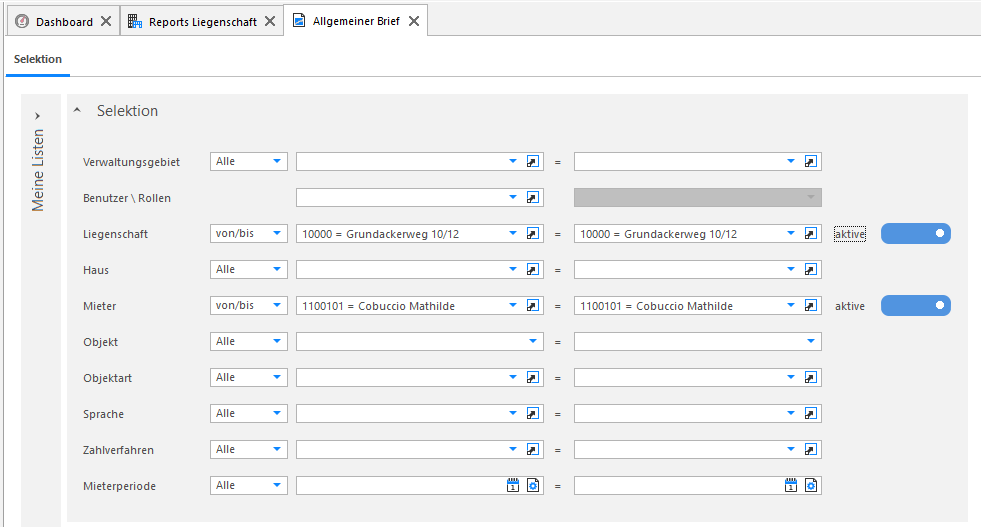Click the Benutzer \ Rollen label
This screenshot has height=527, width=981.
click(126, 198)
